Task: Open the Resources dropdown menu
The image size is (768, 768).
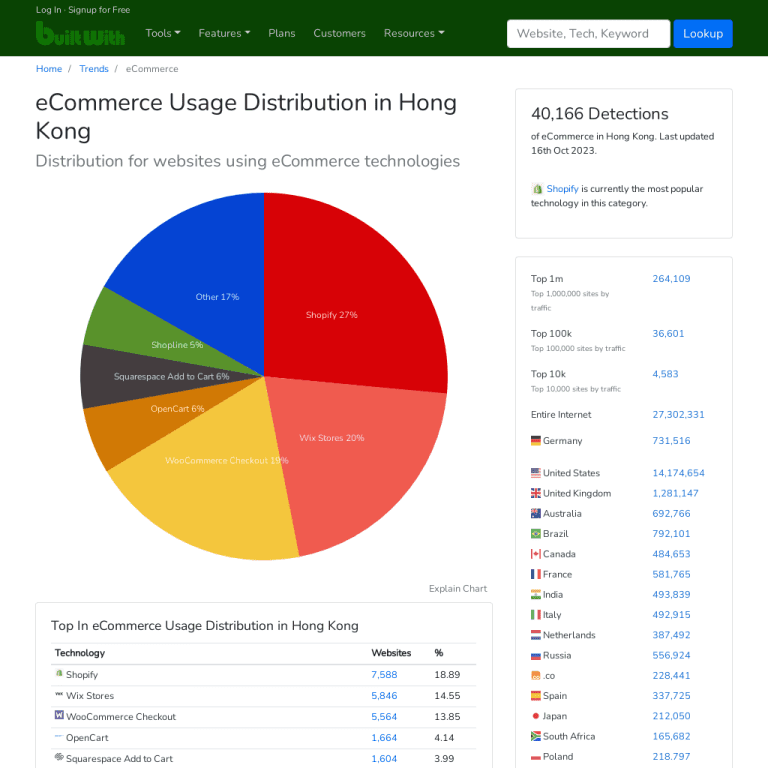Action: coord(414,33)
